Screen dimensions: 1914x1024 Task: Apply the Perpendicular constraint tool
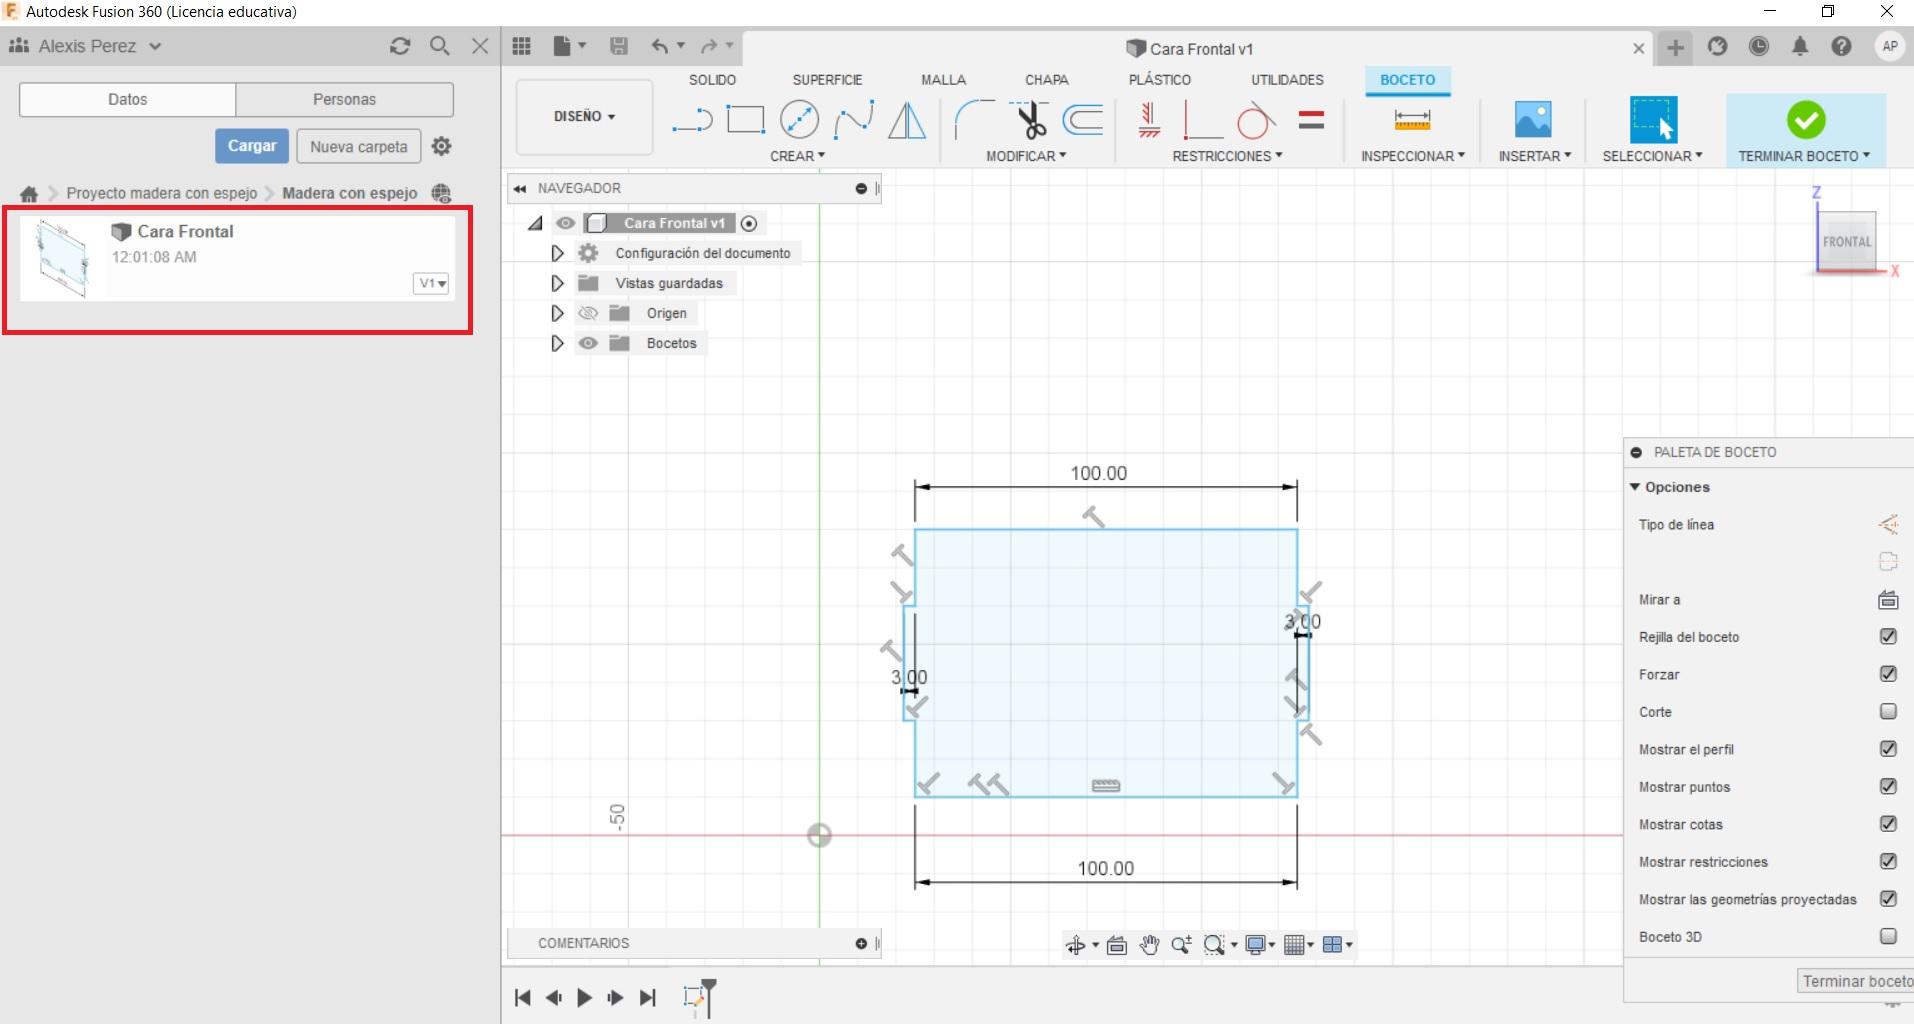coord(1202,120)
